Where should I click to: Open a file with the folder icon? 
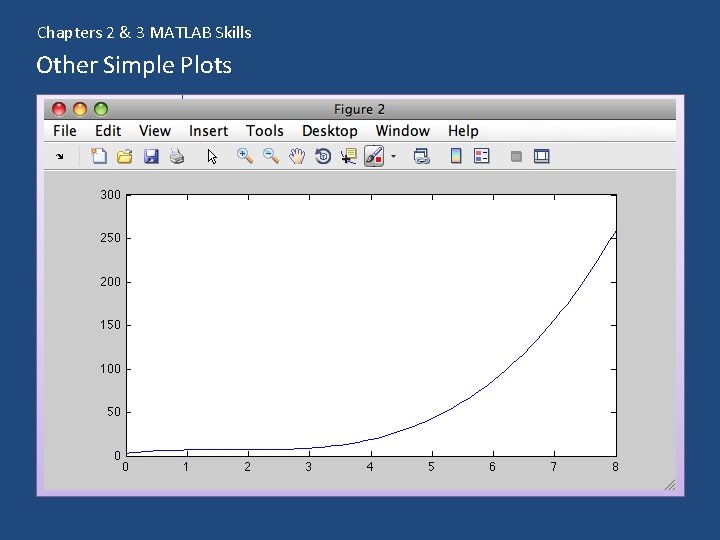coord(124,157)
